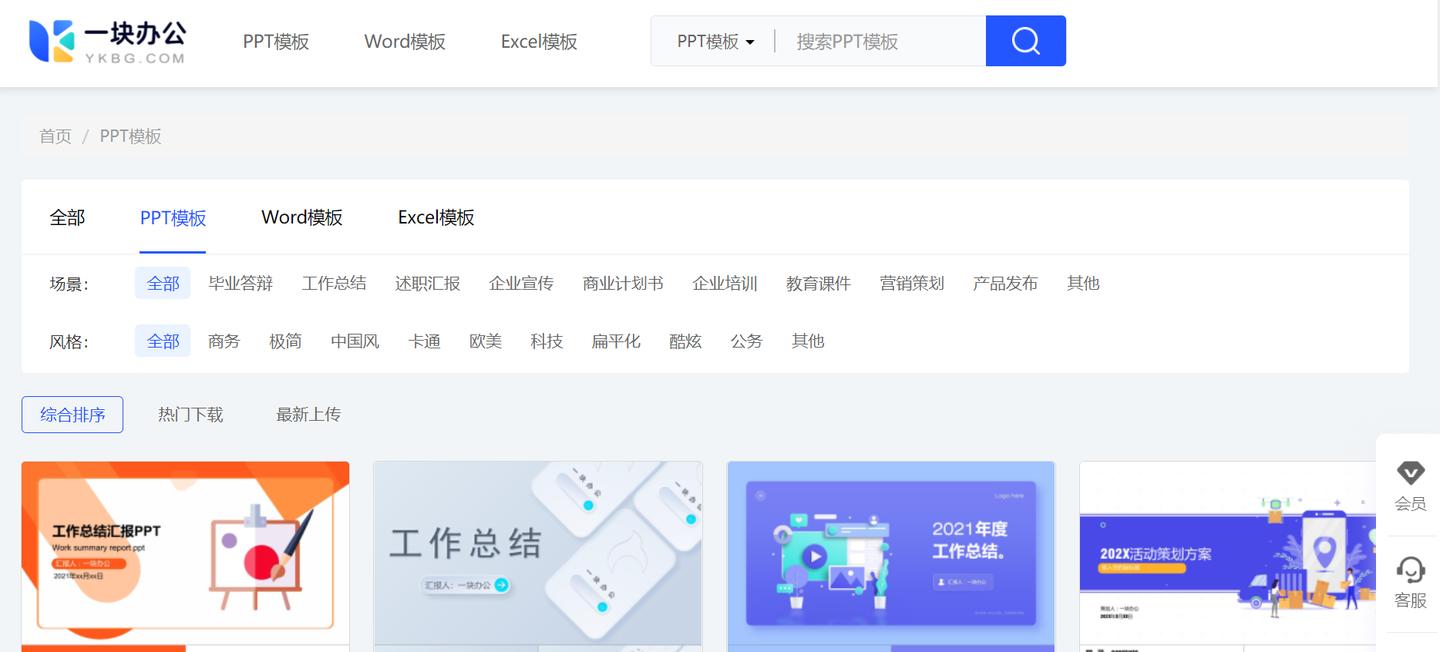Switch sorting to 最新上传
Image resolution: width=1440 pixels, height=652 pixels.
[x=308, y=414]
